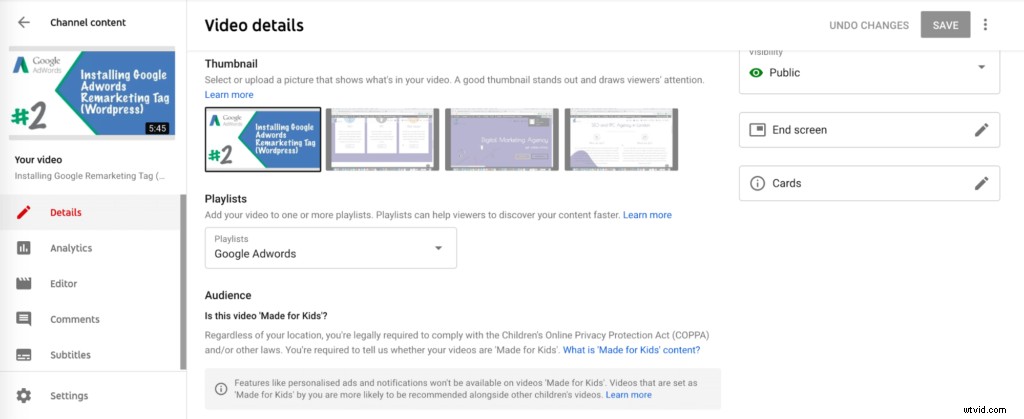Screen dimensions: 1024x419
Task: Open the Subtitles section
Action: tap(90, 355)
